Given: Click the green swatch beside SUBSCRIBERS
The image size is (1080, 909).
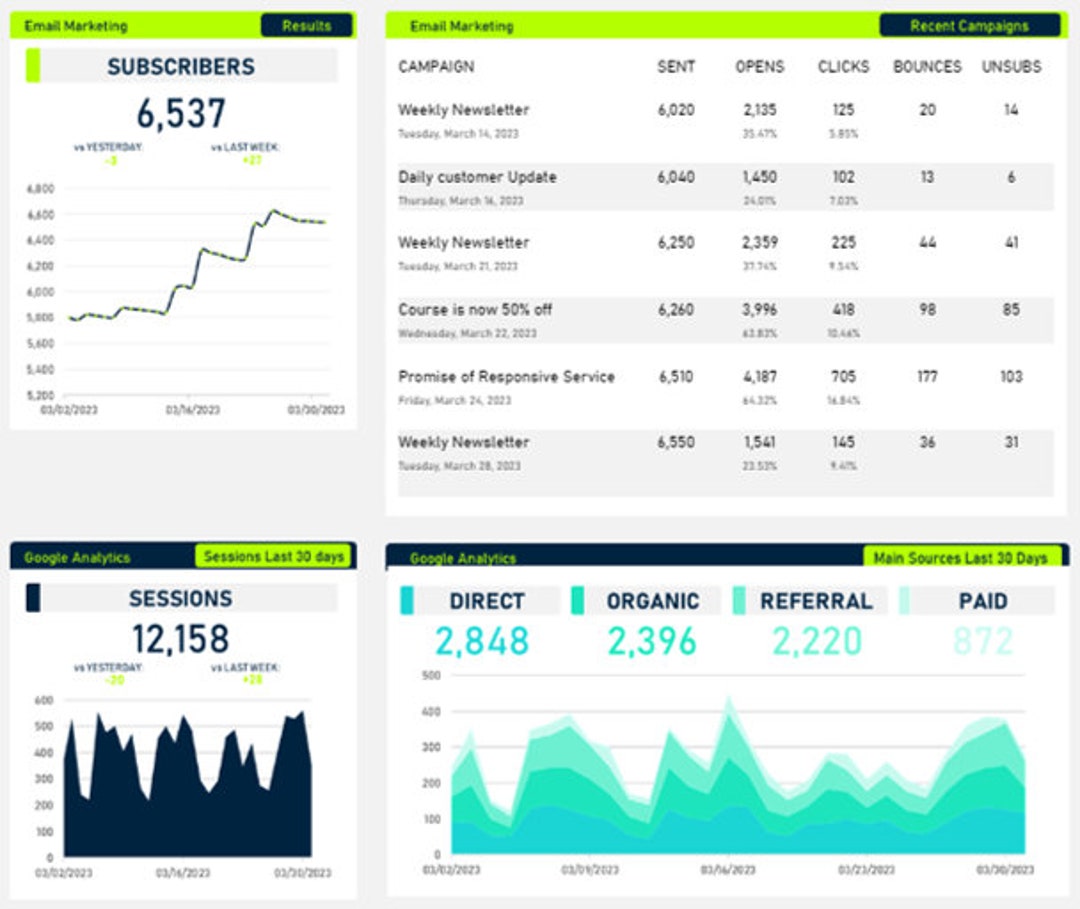Looking at the screenshot, I should (32, 65).
